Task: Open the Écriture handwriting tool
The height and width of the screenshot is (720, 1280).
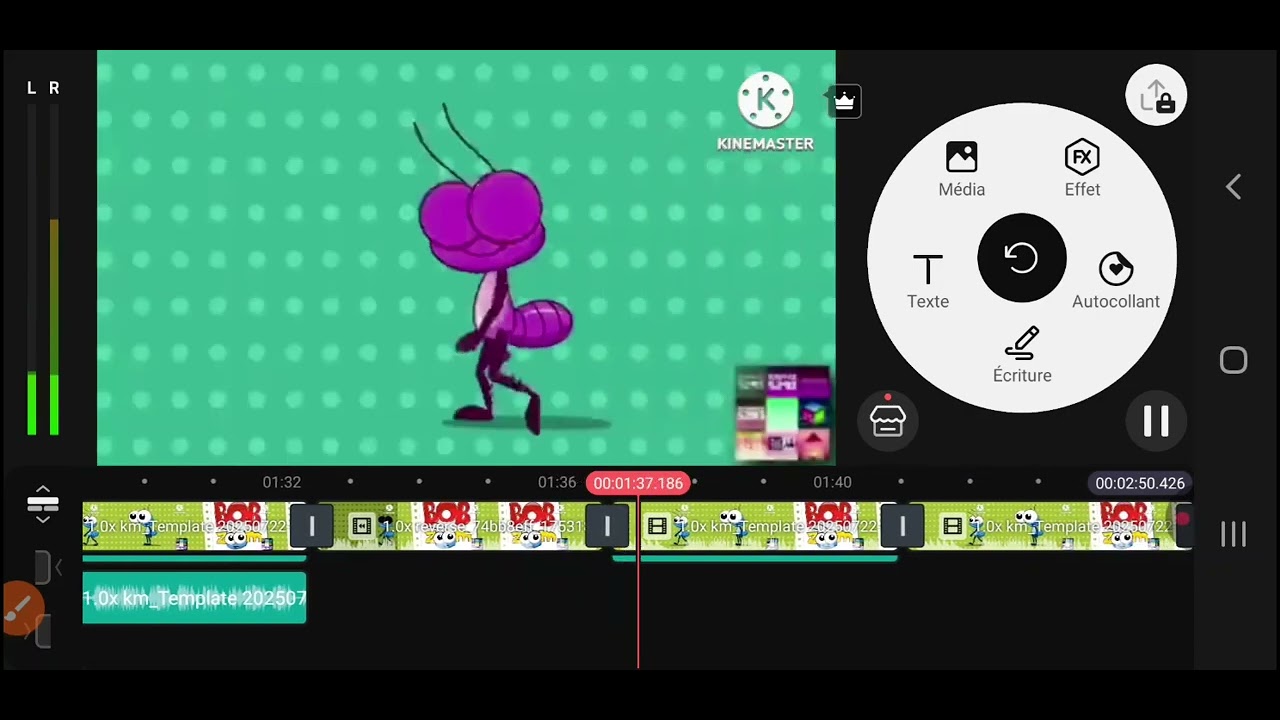Action: tap(1022, 355)
